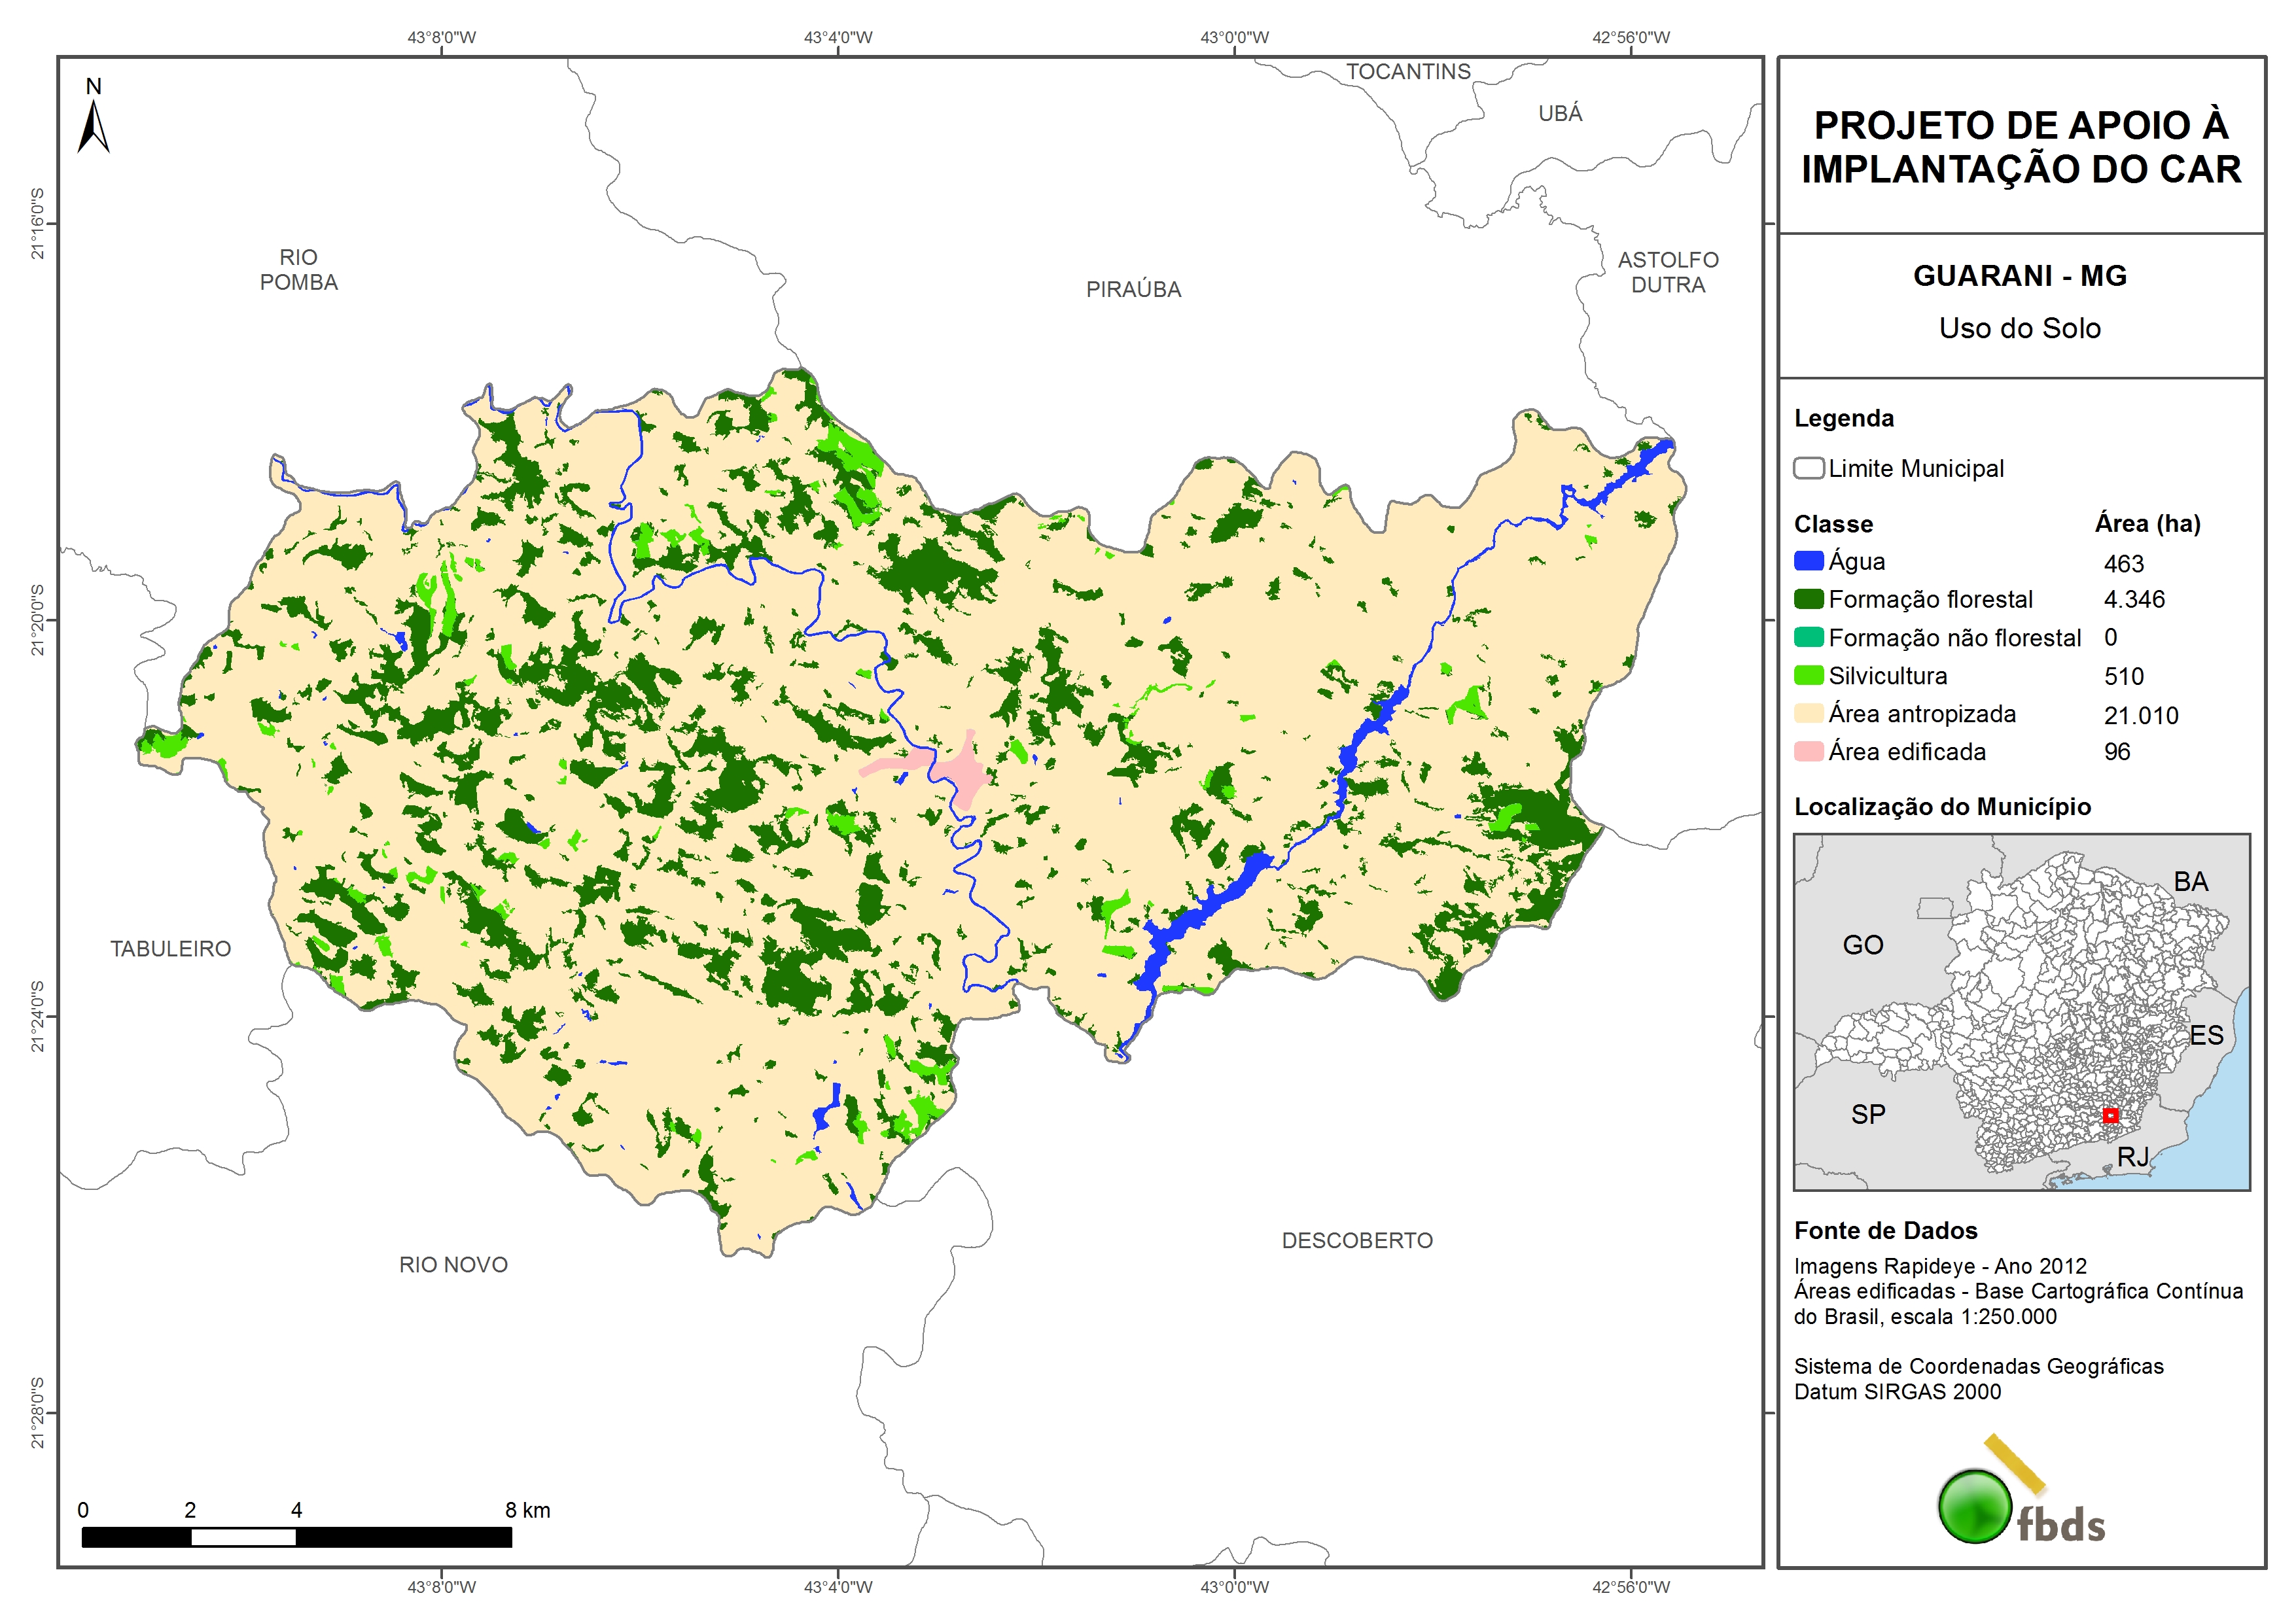Click the RIO NOVO municipality label
The image size is (2296, 1623).
[x=453, y=1265]
